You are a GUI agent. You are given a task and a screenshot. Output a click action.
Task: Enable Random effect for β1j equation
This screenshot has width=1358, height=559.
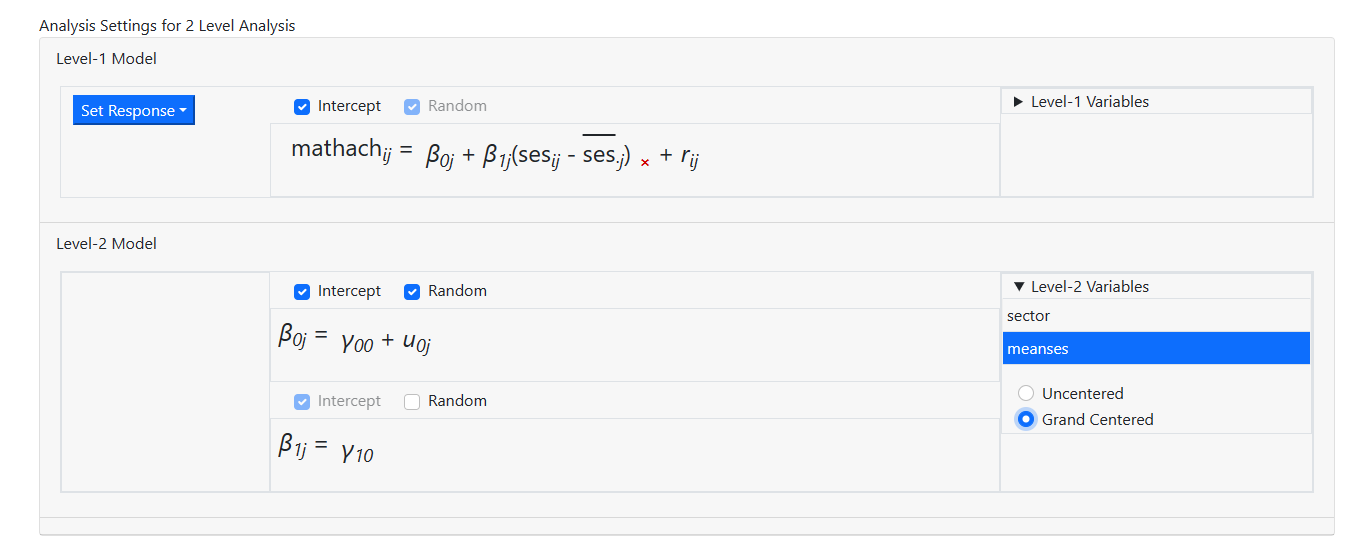coord(412,402)
